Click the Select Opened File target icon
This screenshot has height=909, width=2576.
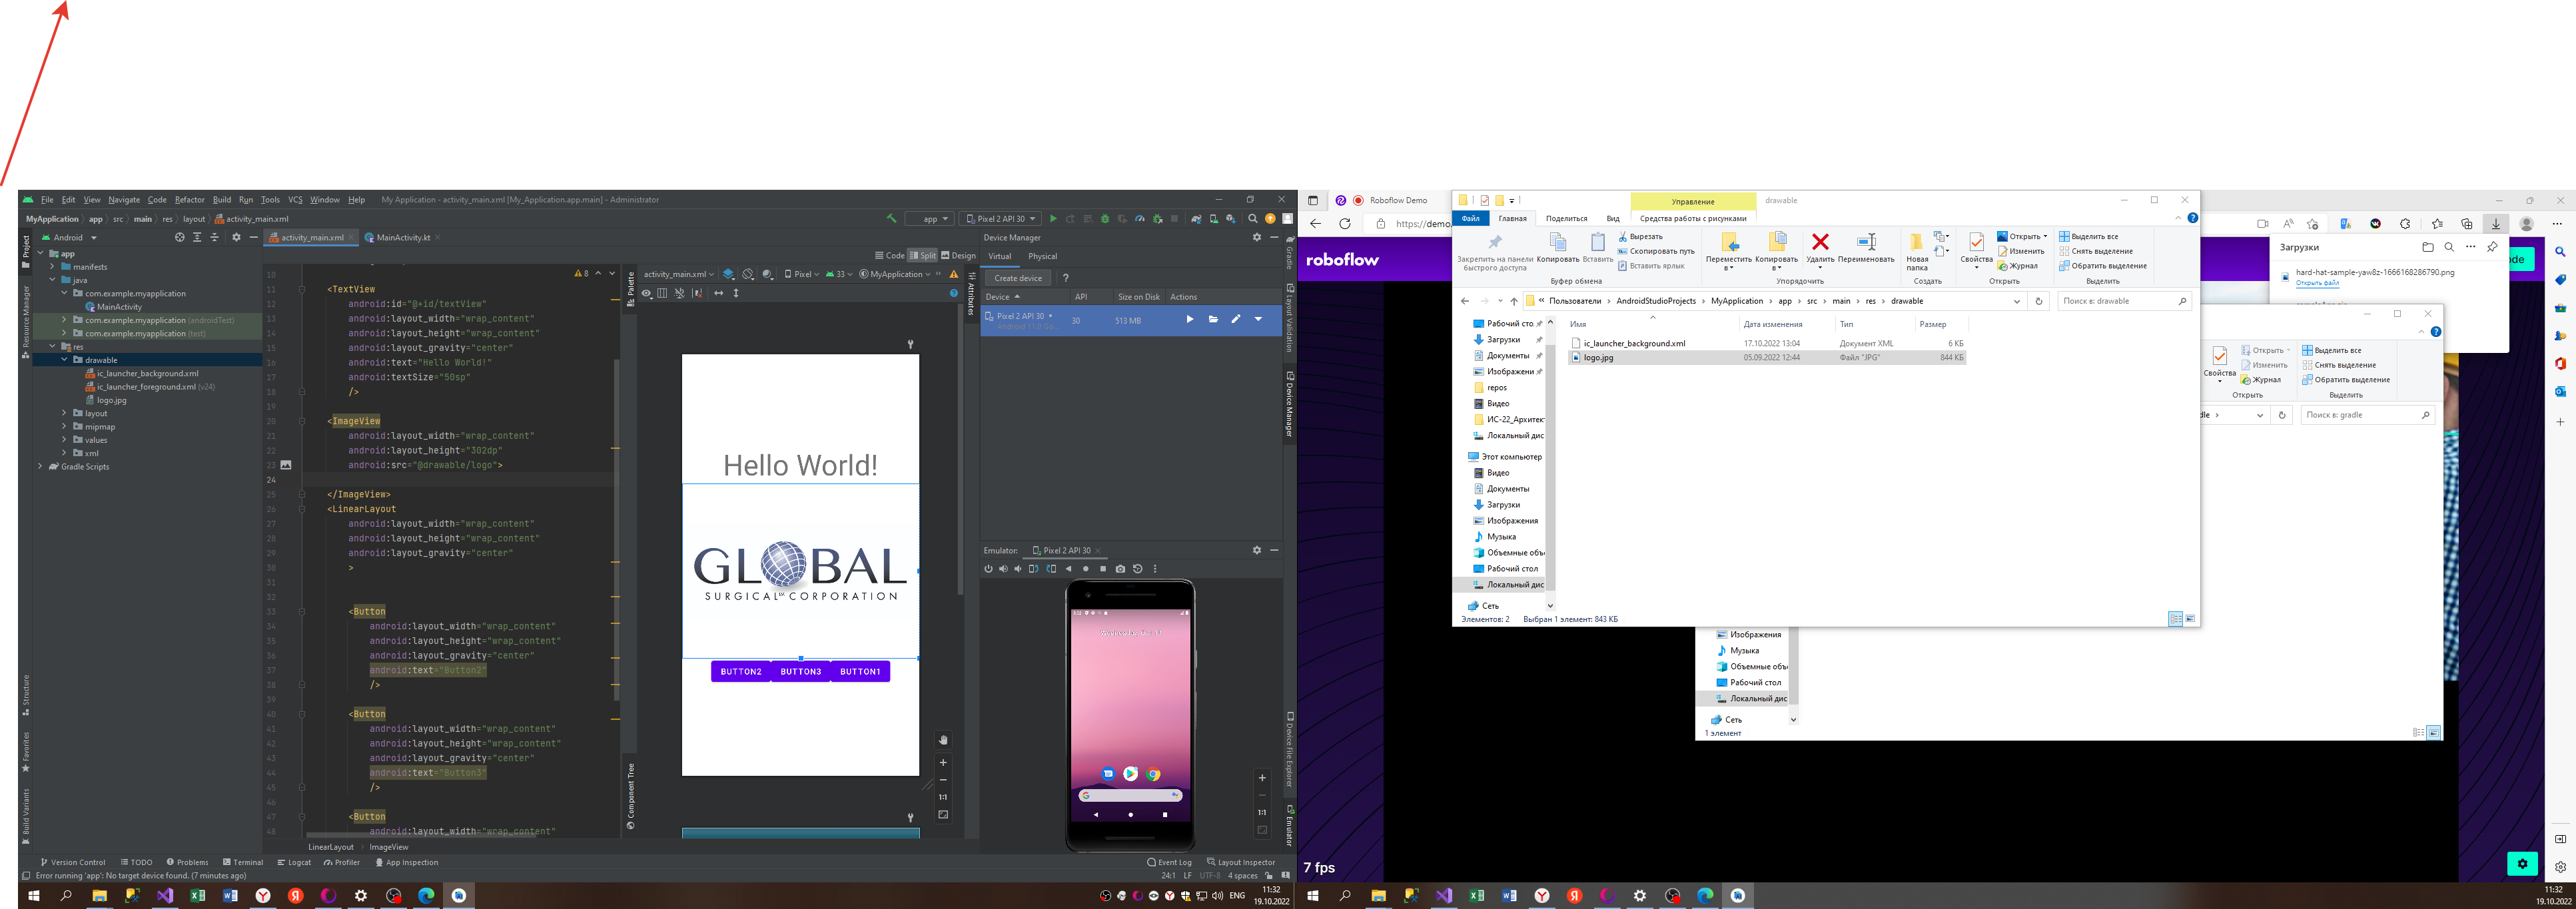pos(180,238)
